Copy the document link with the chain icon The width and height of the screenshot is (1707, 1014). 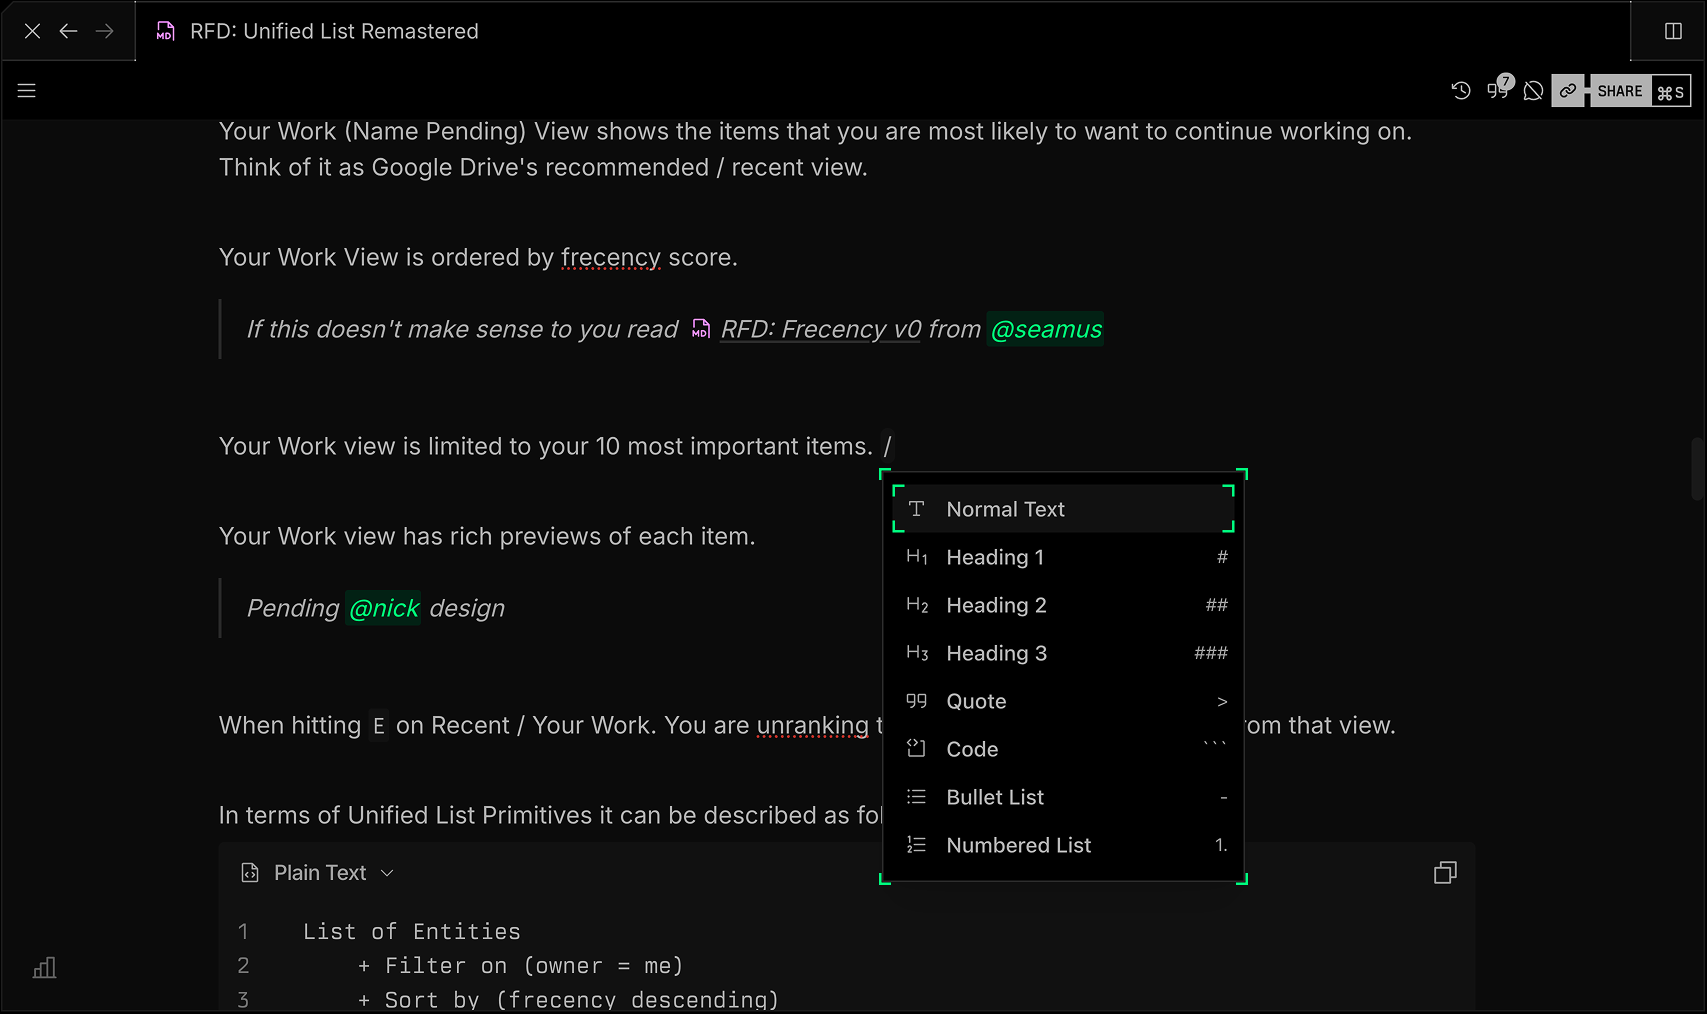click(x=1568, y=91)
